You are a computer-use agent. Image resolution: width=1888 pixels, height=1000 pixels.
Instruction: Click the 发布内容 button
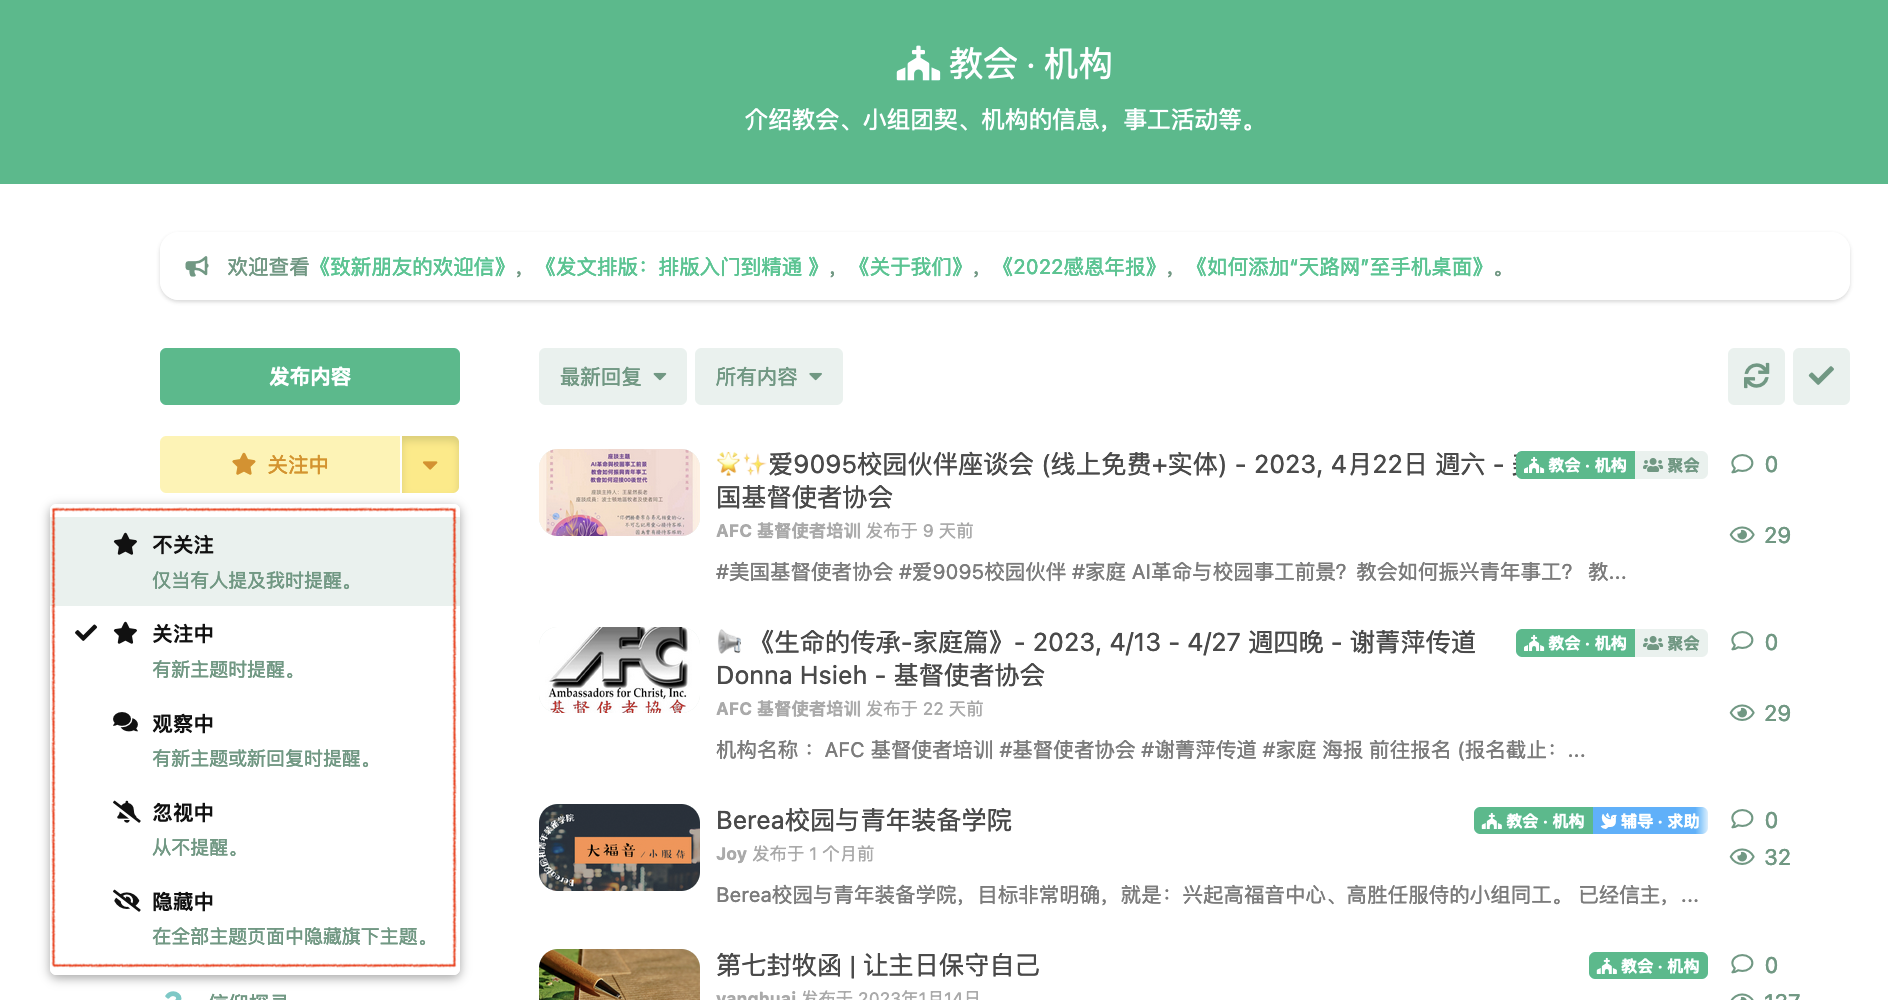pos(310,377)
